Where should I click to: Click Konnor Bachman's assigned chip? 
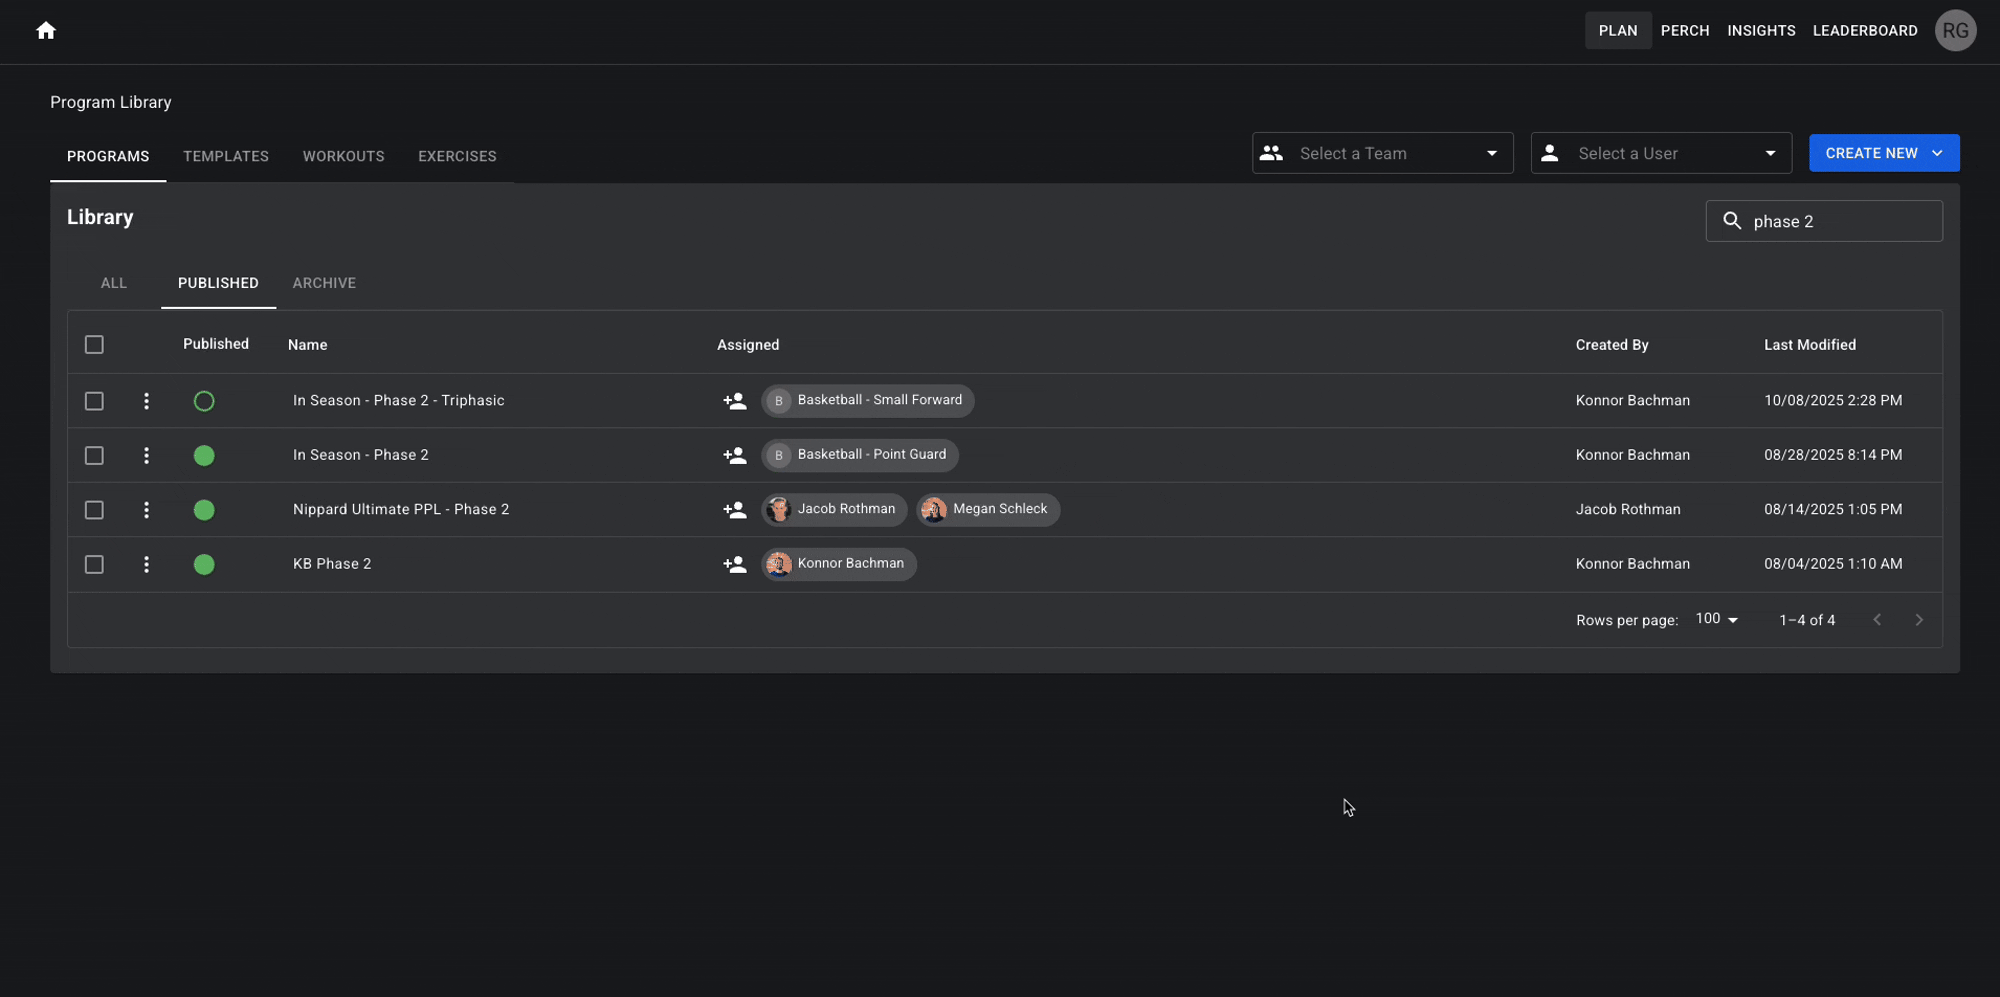pyautogui.click(x=839, y=564)
